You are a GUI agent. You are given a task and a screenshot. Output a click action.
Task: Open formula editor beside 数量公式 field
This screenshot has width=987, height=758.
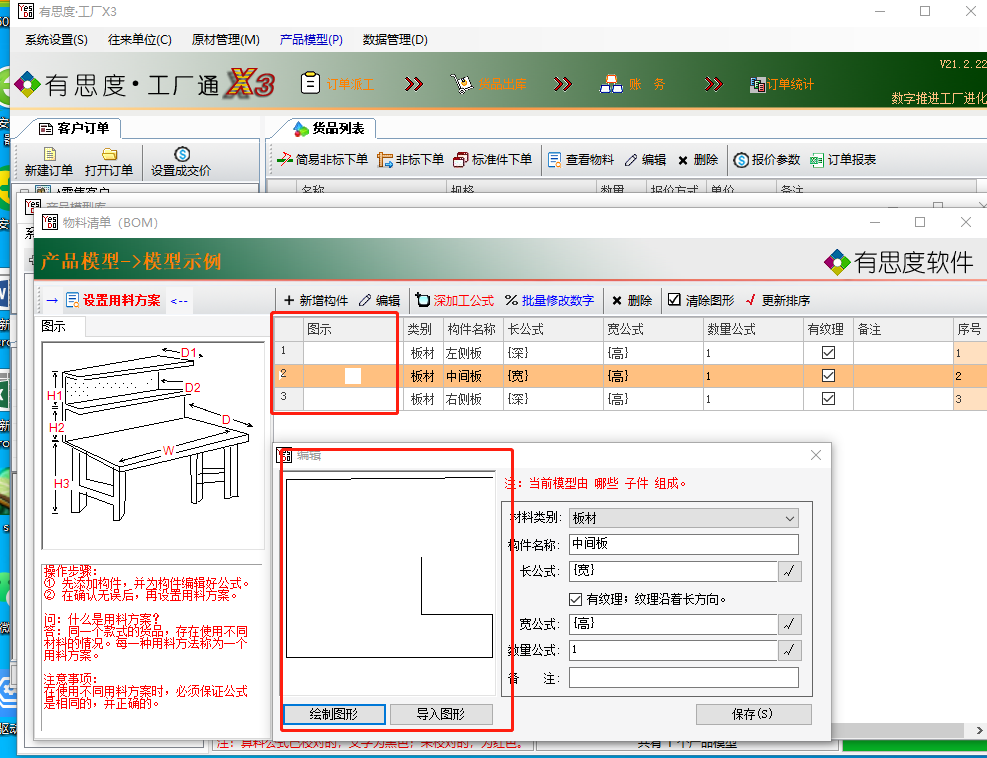tap(789, 650)
